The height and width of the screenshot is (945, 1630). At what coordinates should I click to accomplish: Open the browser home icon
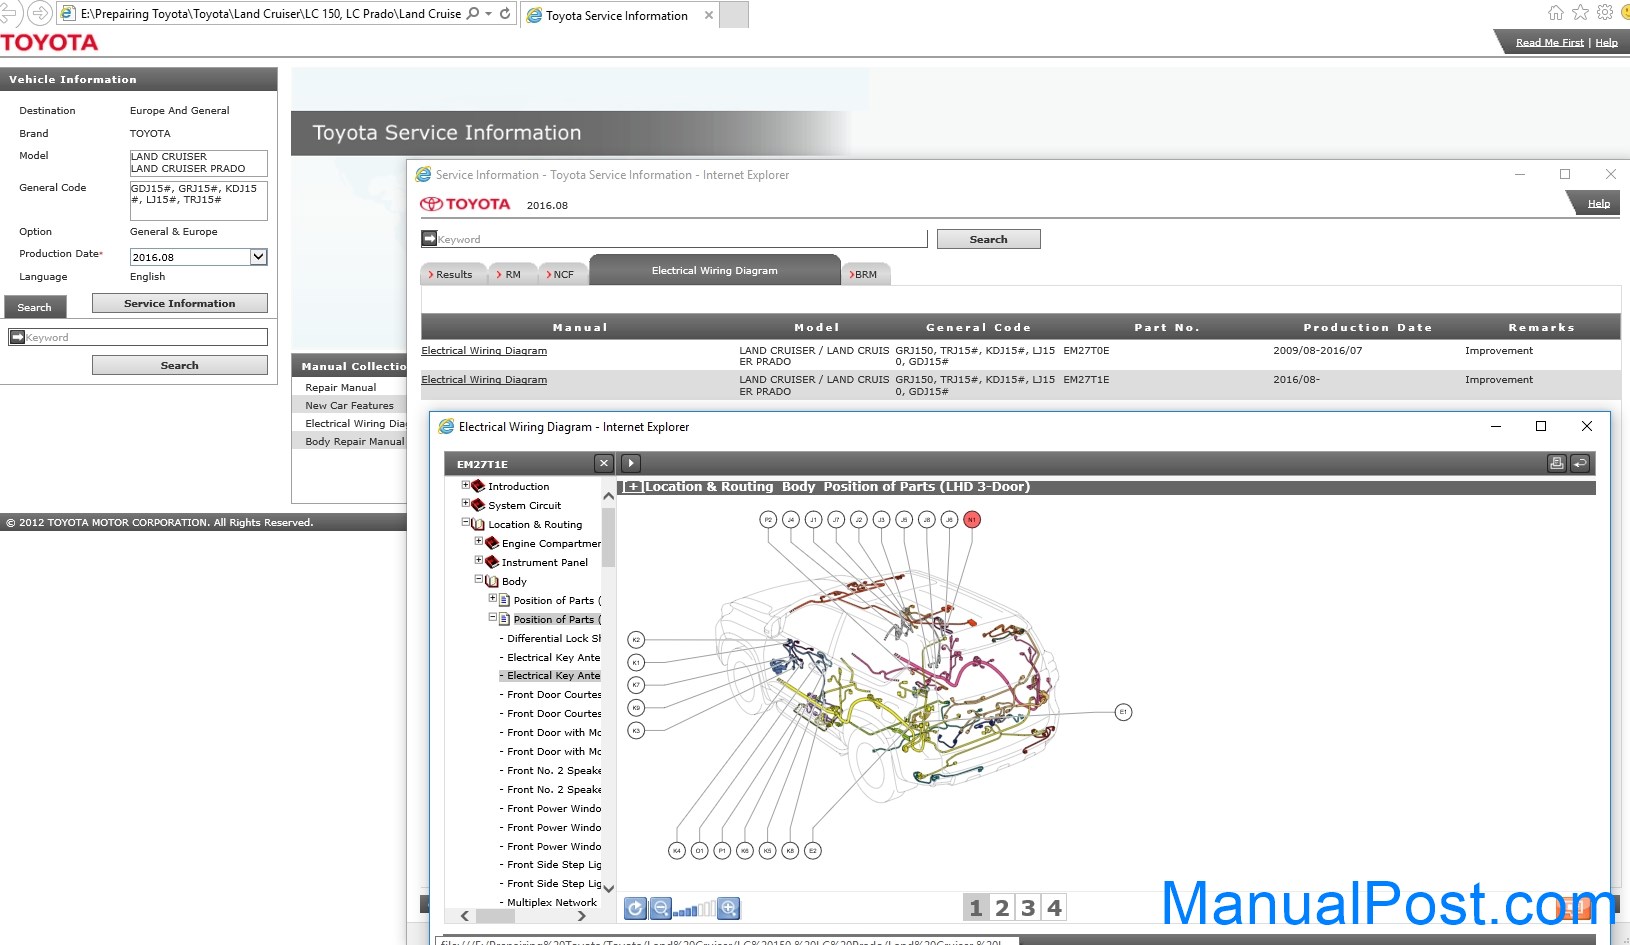1556,13
